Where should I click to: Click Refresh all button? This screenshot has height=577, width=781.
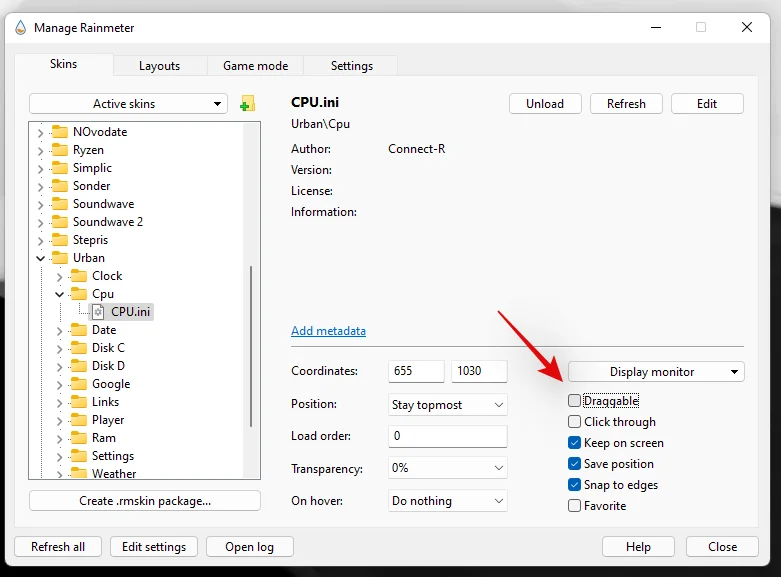click(x=58, y=547)
